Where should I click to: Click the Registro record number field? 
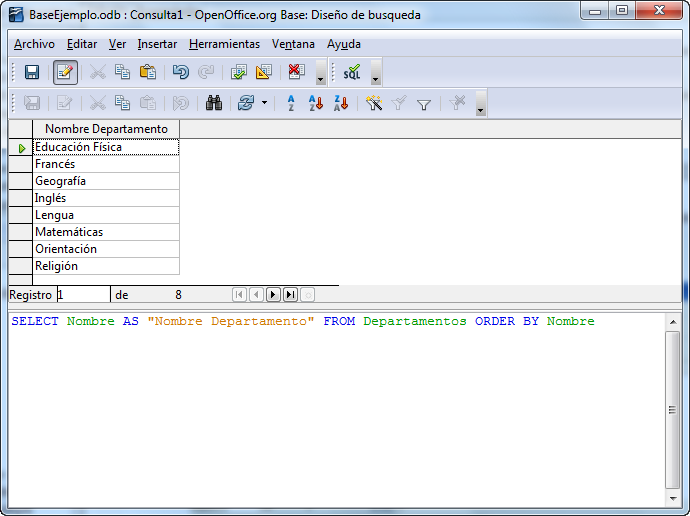click(84, 294)
